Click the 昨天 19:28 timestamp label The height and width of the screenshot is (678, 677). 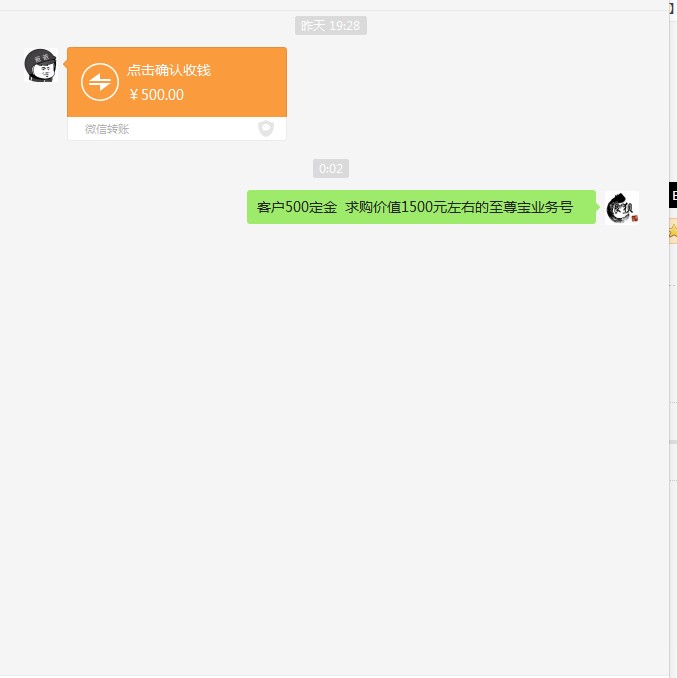[x=331, y=26]
